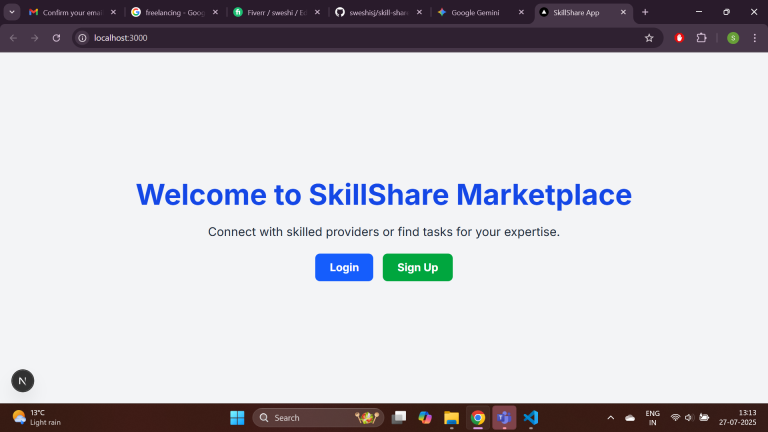The image size is (768, 432).
Task: Click the Next.js dev tools badge
Action: [22, 380]
